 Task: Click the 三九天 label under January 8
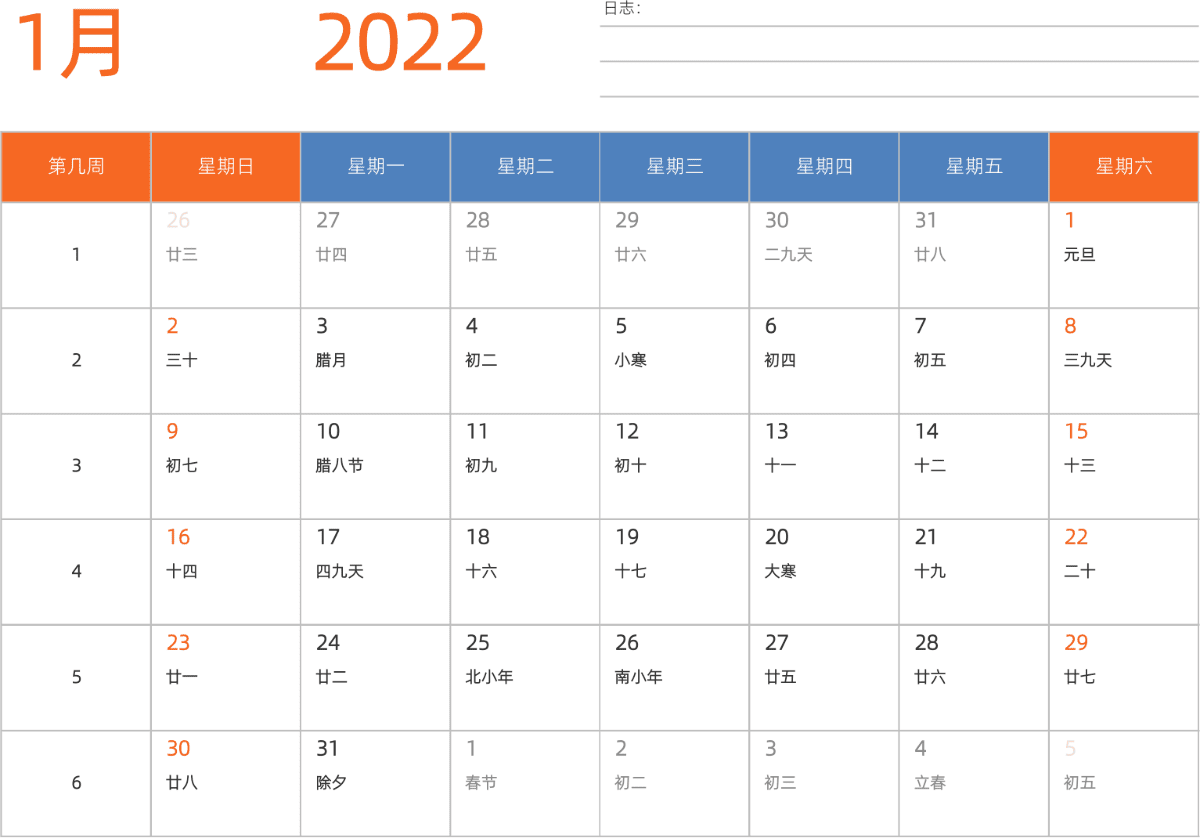click(1088, 360)
